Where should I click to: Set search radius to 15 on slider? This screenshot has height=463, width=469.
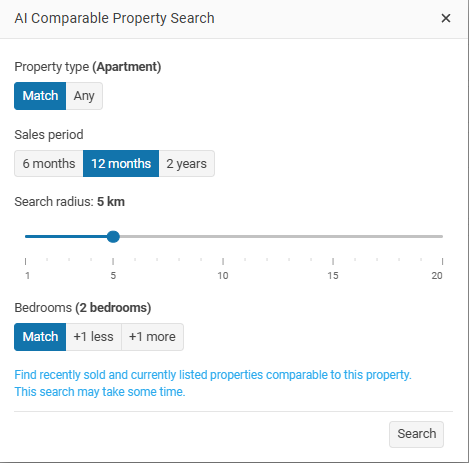[333, 237]
